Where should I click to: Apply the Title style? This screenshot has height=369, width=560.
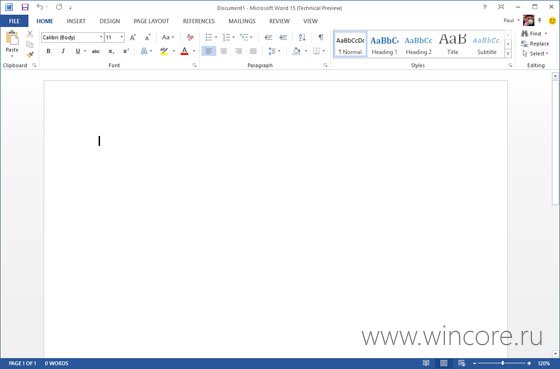click(452, 45)
